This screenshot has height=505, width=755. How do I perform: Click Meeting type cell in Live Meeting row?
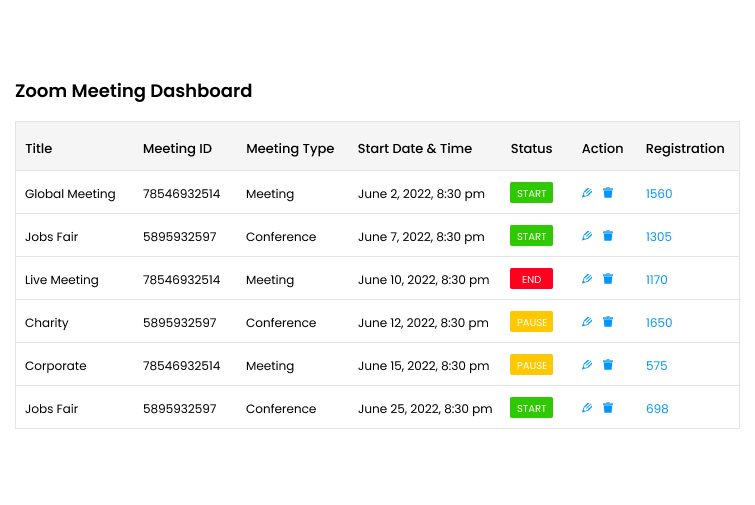coord(270,280)
